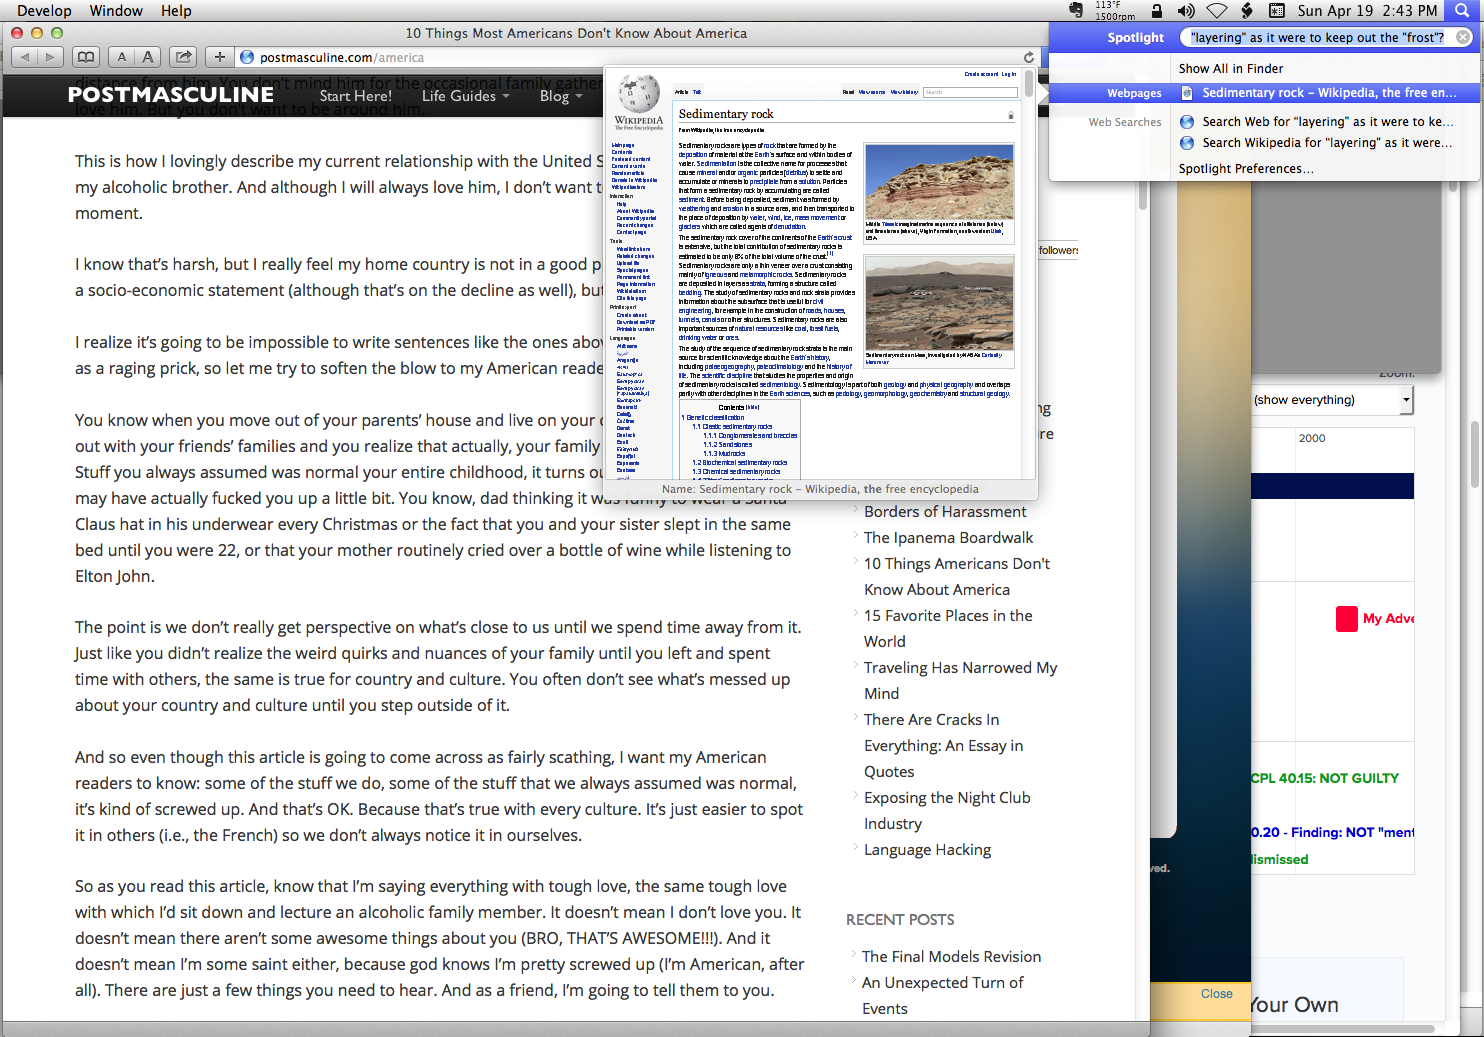
Task: Click the back navigation arrow in Safari
Action: [x=24, y=57]
